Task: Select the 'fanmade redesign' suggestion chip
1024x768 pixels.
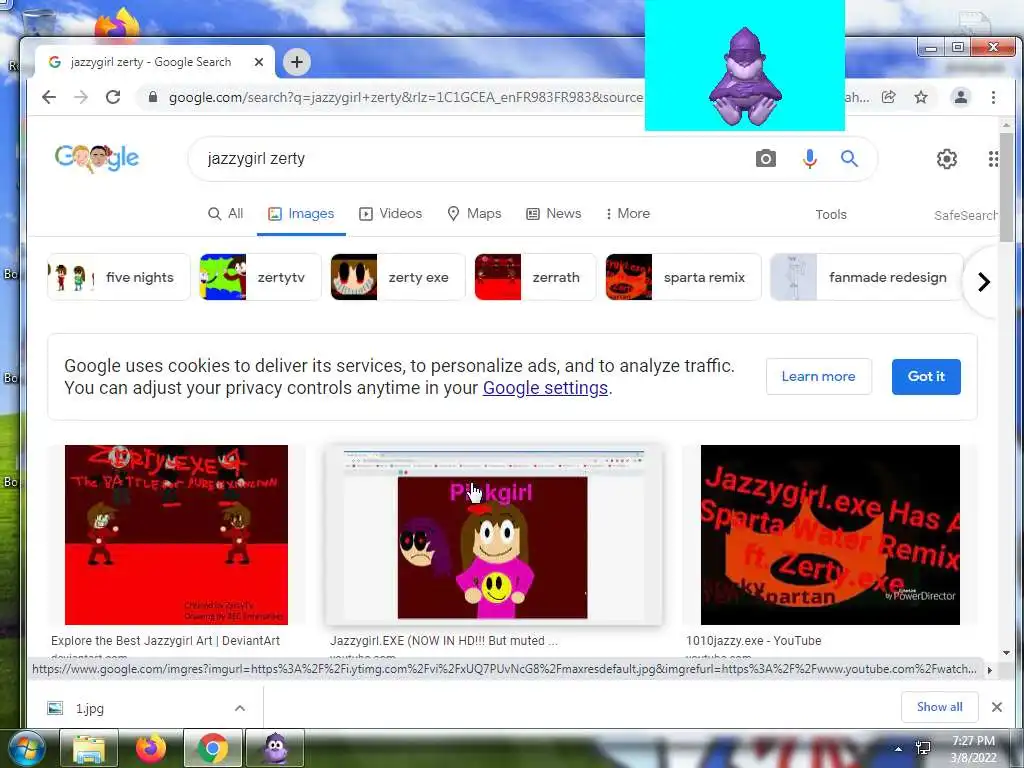Action: tap(867, 277)
